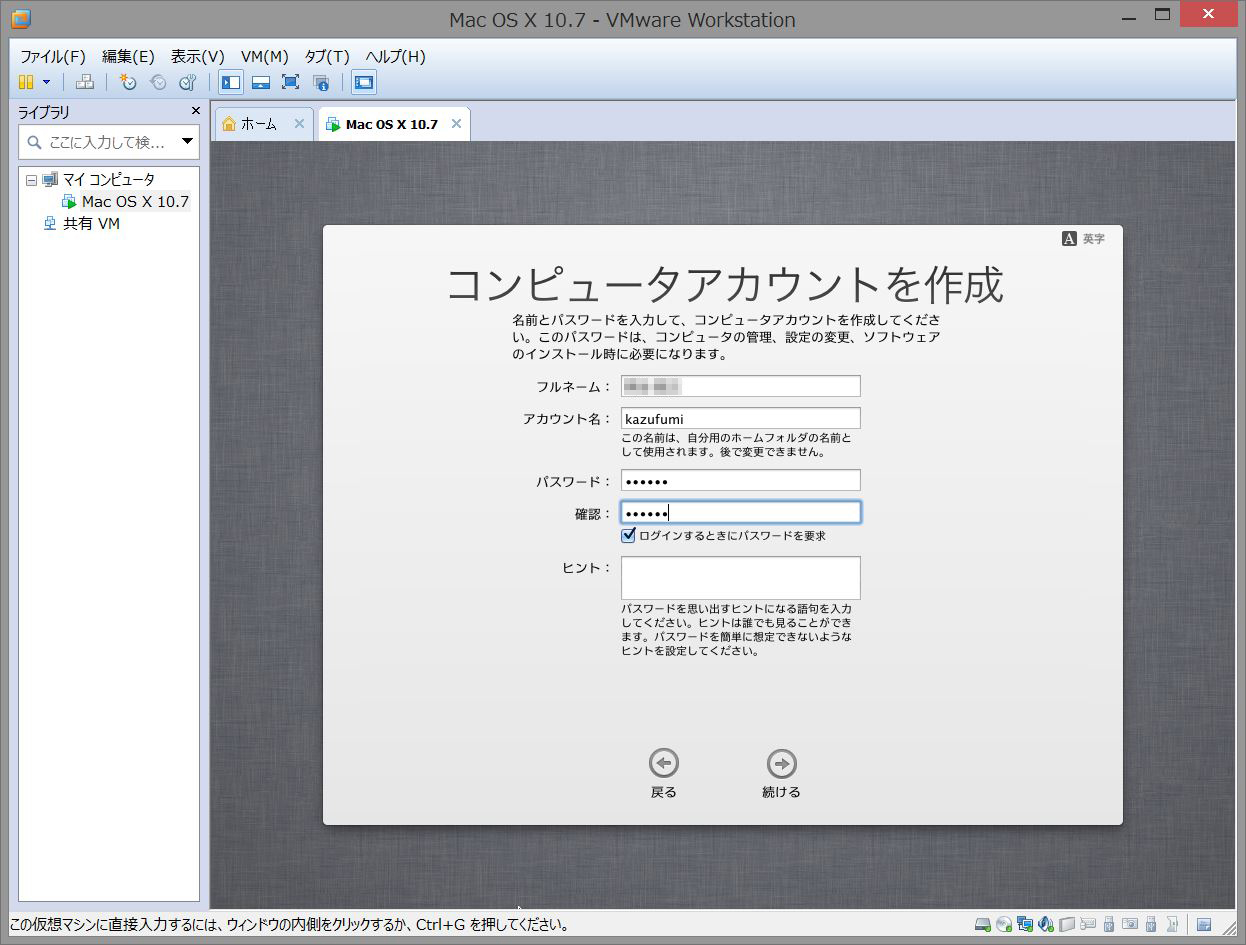Go back with the 戻る arrow button
The width and height of the screenshot is (1246, 945).
(x=664, y=764)
